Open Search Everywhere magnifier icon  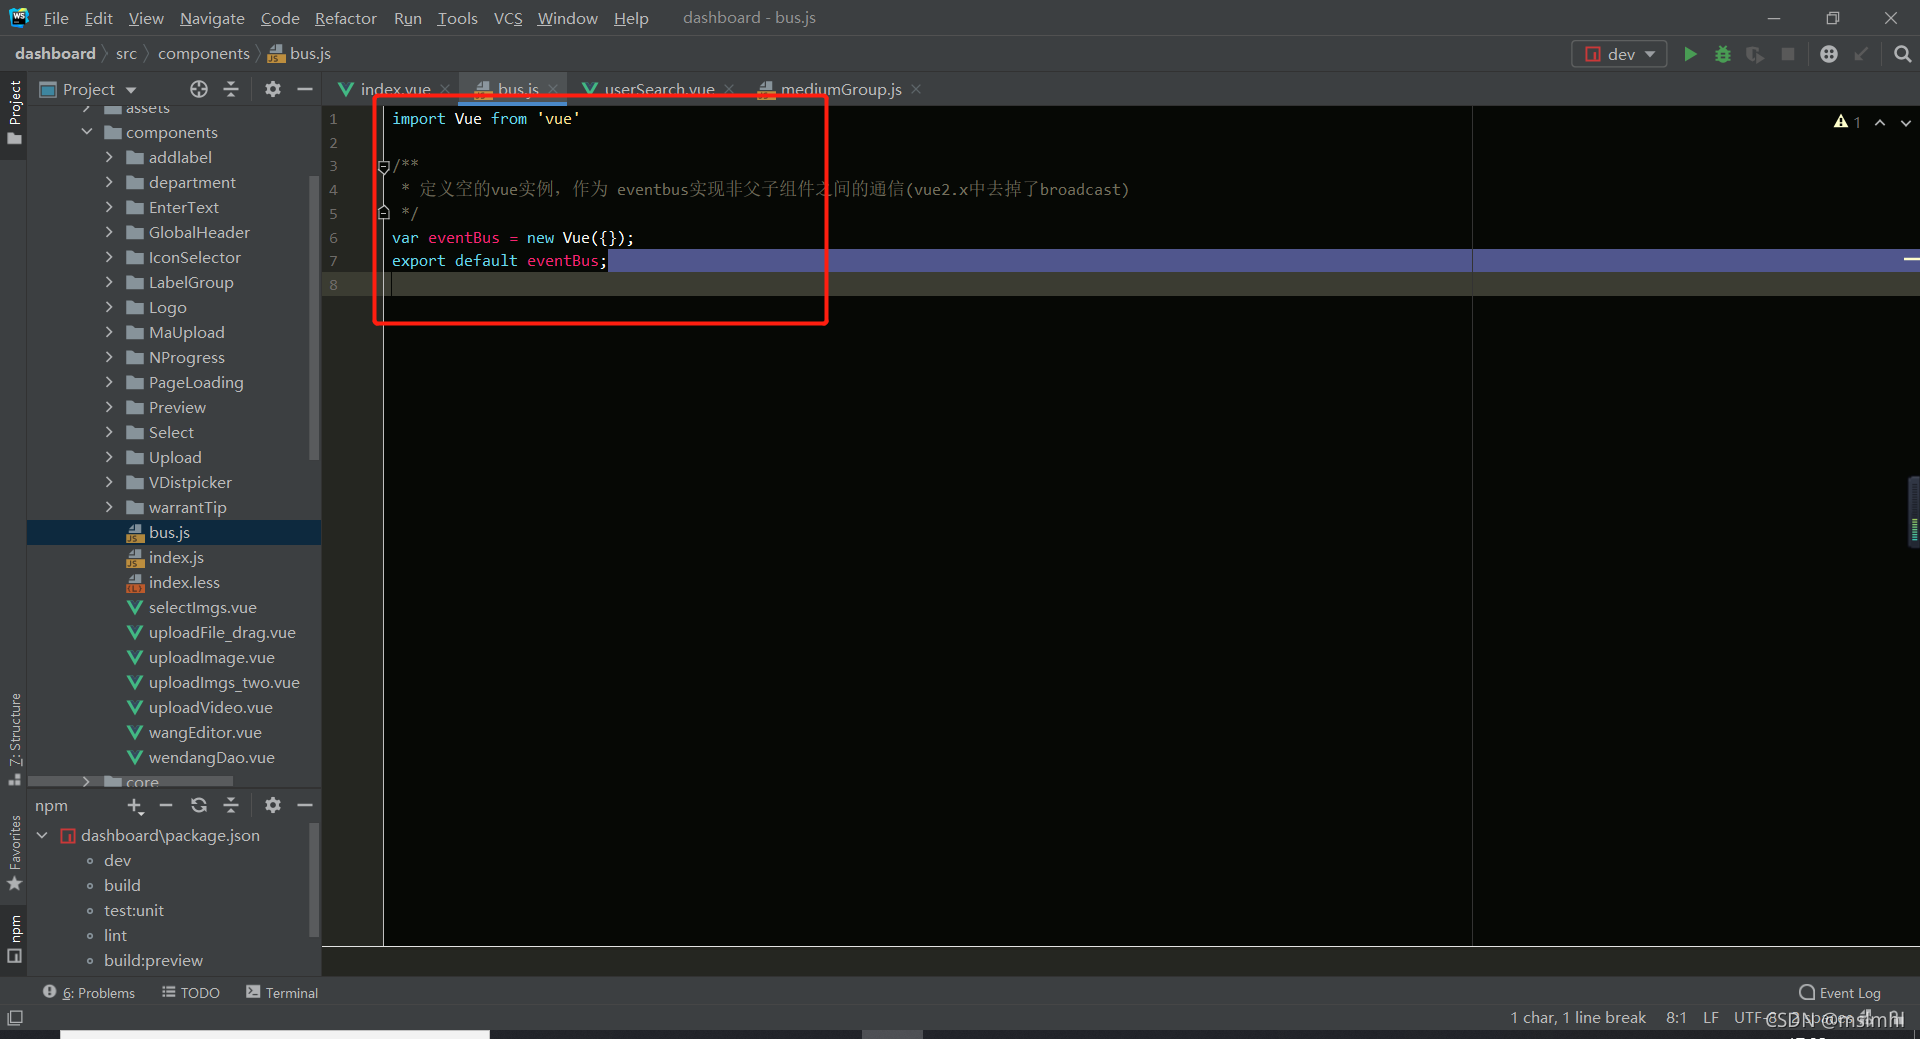[1902, 54]
